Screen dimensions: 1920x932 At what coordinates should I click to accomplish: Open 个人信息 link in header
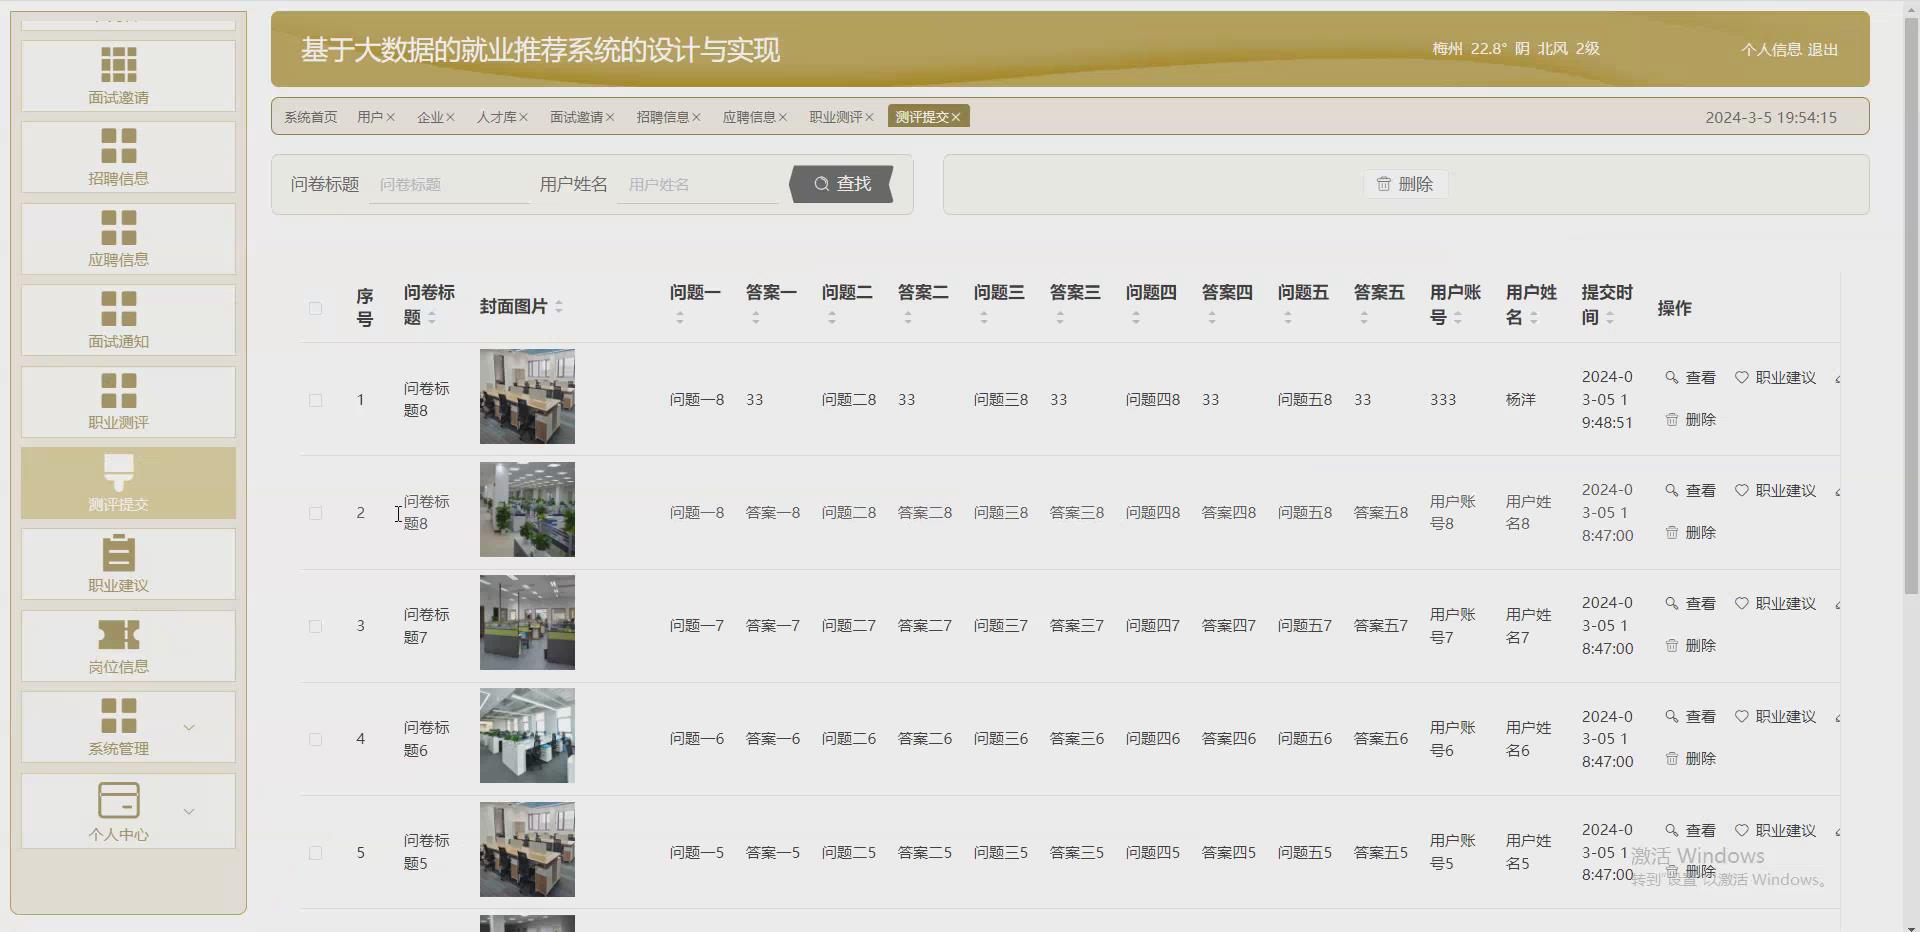(x=1771, y=49)
